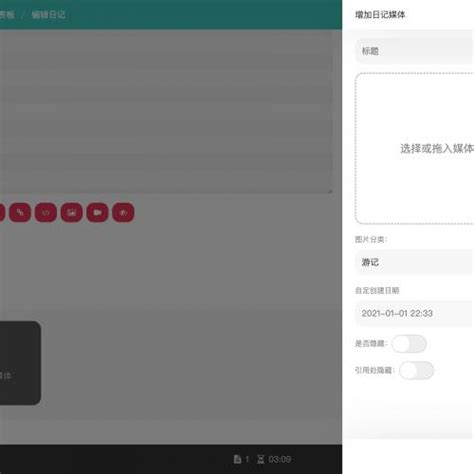Click the rightmost red editor toolbar button
Image resolution: width=474 pixels, height=474 pixels.
coord(123,212)
